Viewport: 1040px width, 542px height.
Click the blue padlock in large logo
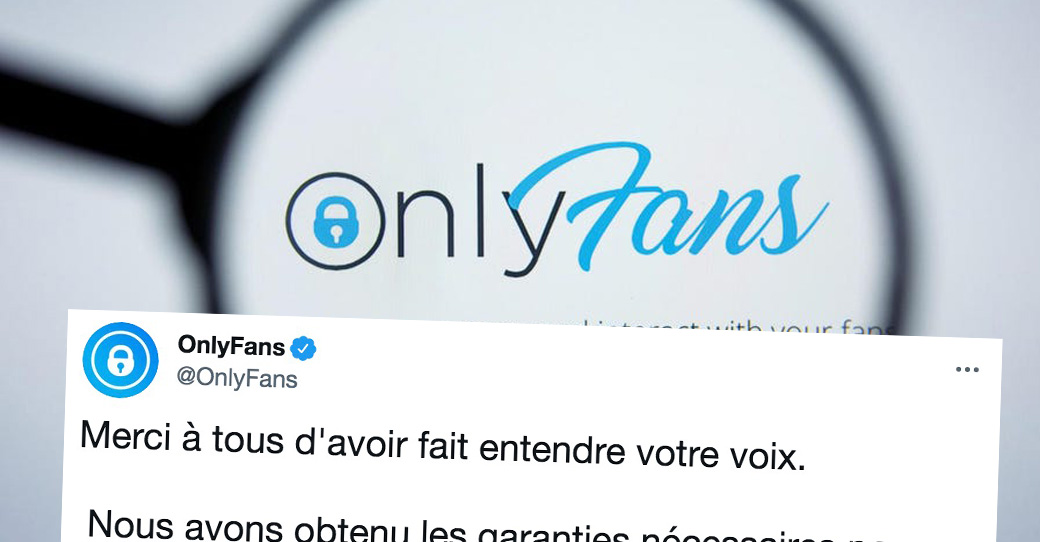(336, 222)
